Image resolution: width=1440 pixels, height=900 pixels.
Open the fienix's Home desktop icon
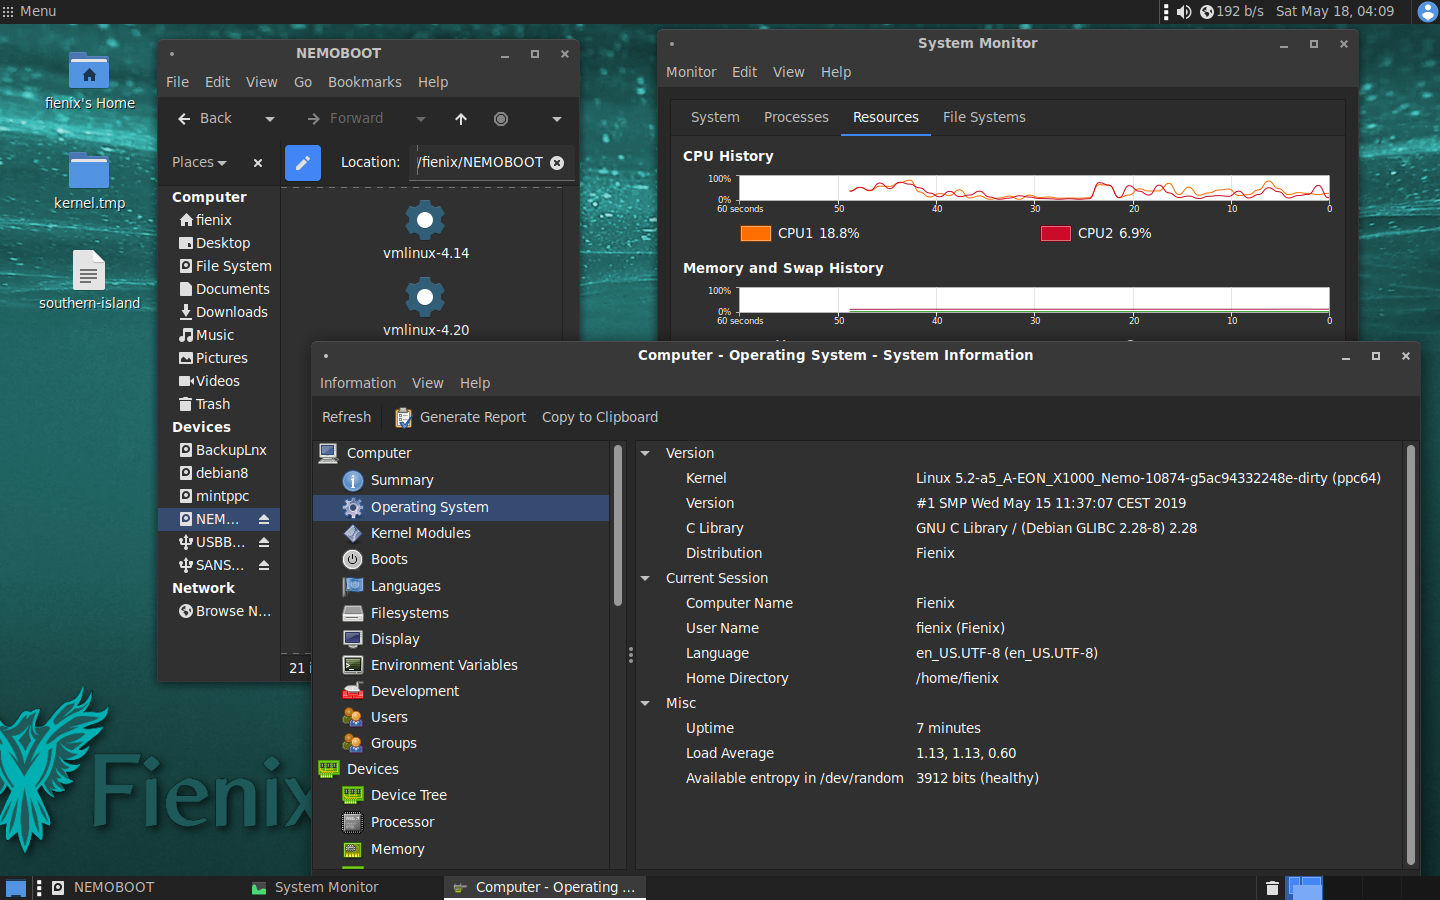(x=89, y=72)
